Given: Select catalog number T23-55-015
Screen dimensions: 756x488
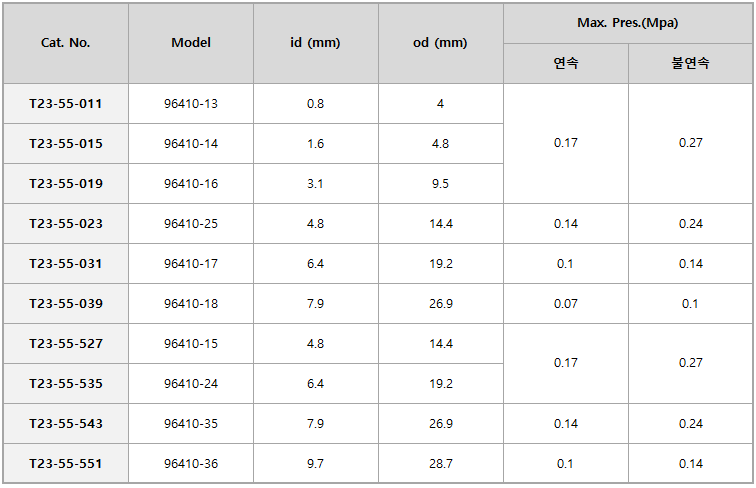Looking at the screenshot, I should (66, 144).
